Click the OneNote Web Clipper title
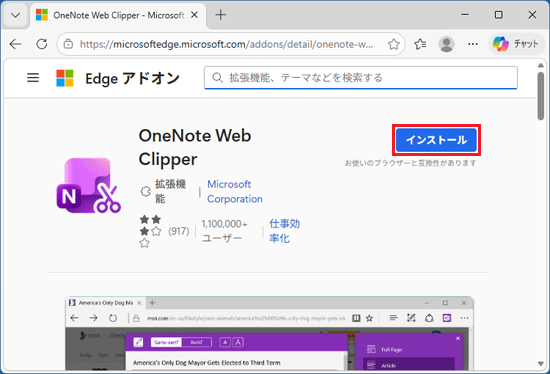Viewport: 550px width, 374px height. tap(195, 147)
